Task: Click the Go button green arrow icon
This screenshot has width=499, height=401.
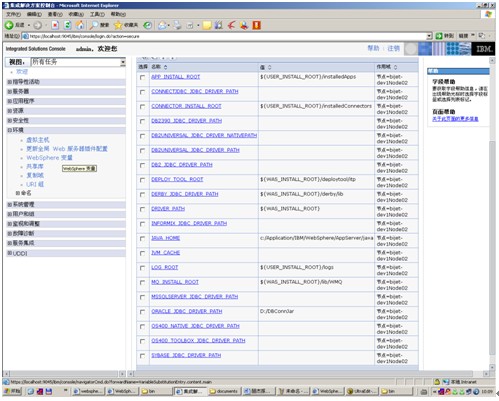Action: tap(439, 36)
